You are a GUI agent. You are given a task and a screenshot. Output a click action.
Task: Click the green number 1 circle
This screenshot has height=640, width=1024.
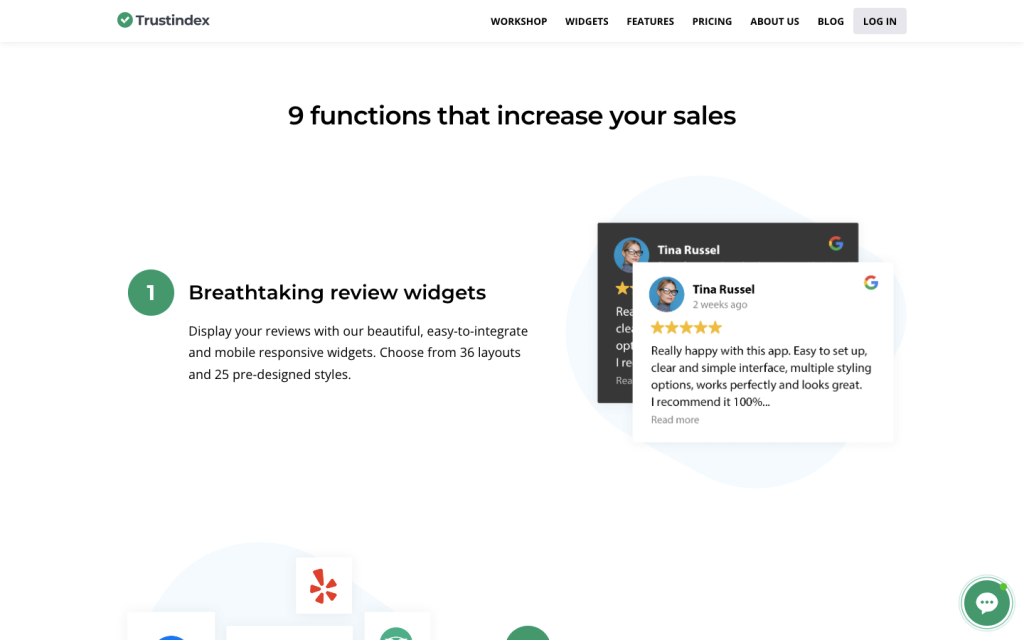[151, 293]
